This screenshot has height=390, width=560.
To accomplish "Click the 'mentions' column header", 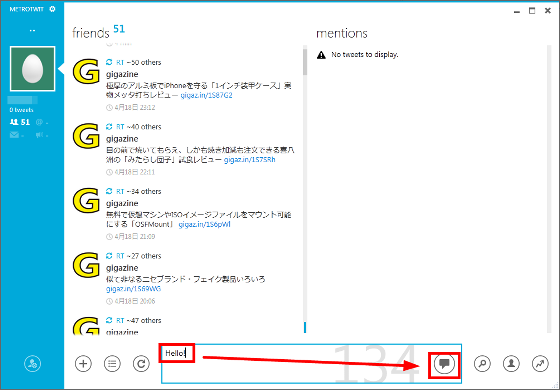I will pos(342,33).
